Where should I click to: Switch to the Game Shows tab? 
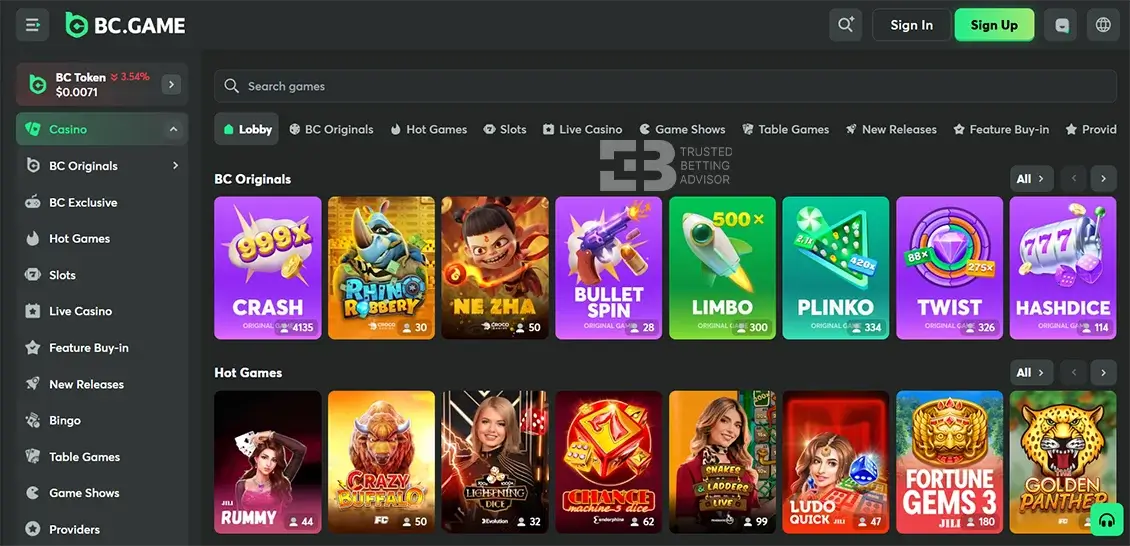[x=682, y=130]
